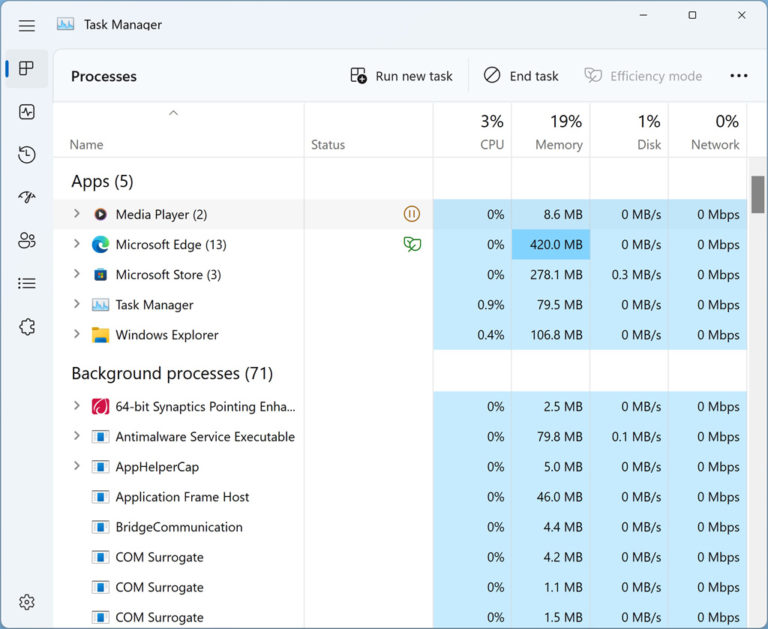
Task: Open the Performance page icon
Action: point(27,112)
